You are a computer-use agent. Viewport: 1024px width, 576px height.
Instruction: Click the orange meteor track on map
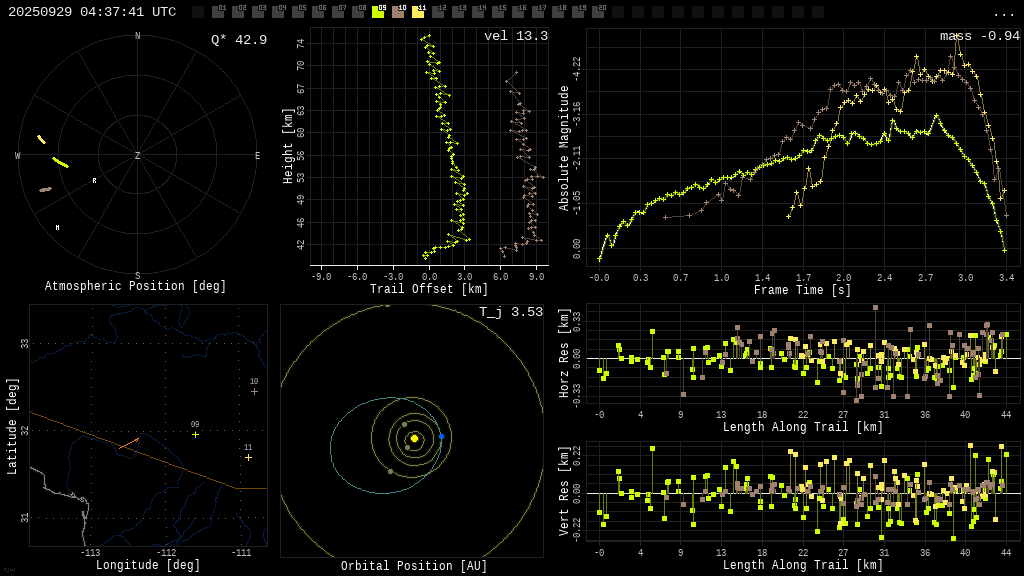click(128, 442)
